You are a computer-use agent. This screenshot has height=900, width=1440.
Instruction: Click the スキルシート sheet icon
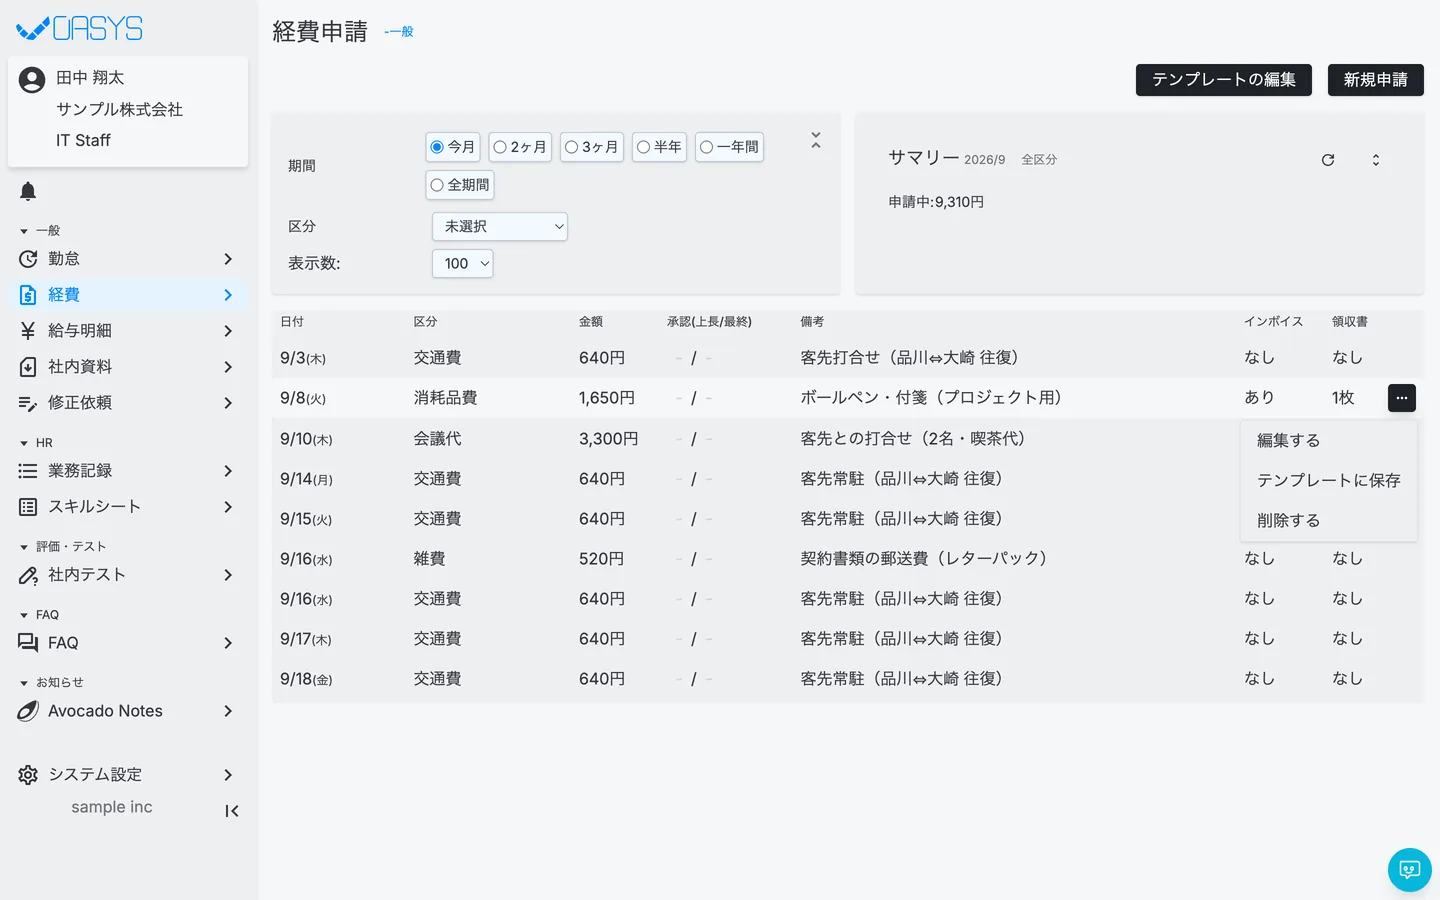28,507
